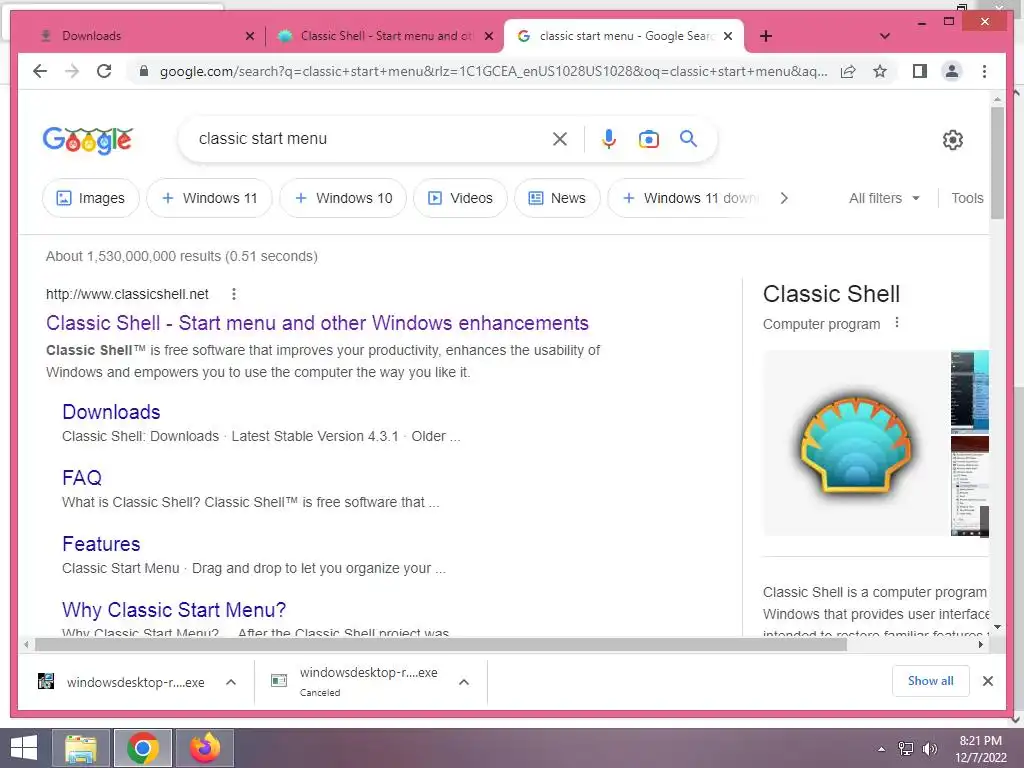
Task: Open the FAQ sitelink
Action: 82,477
